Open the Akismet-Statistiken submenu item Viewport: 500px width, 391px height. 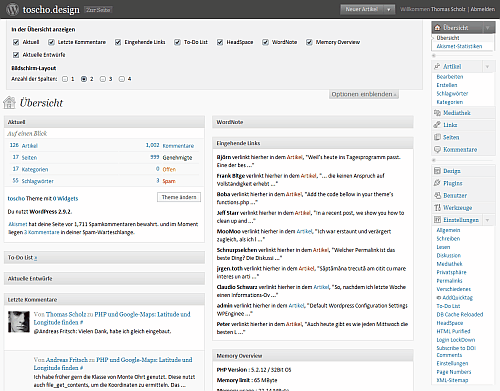click(459, 46)
